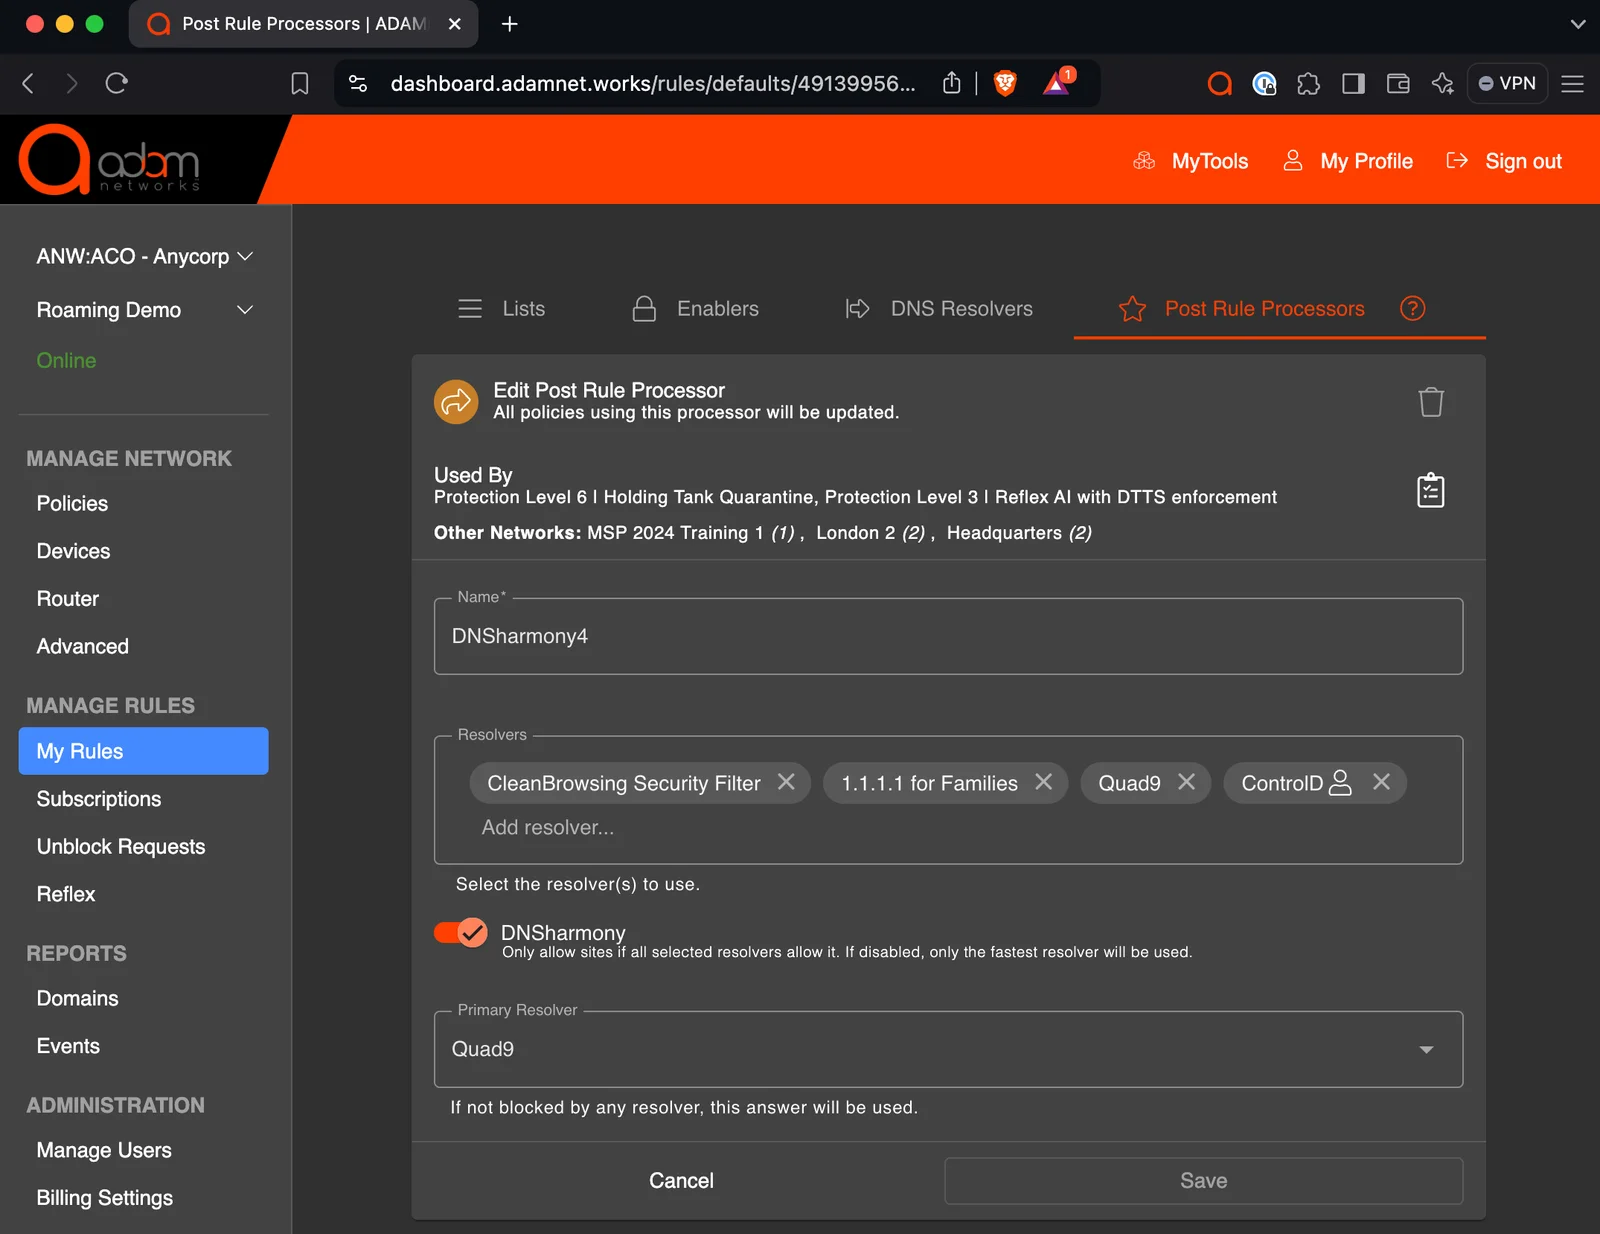Remove CleanBrowsing Security Filter resolver

coord(786,782)
